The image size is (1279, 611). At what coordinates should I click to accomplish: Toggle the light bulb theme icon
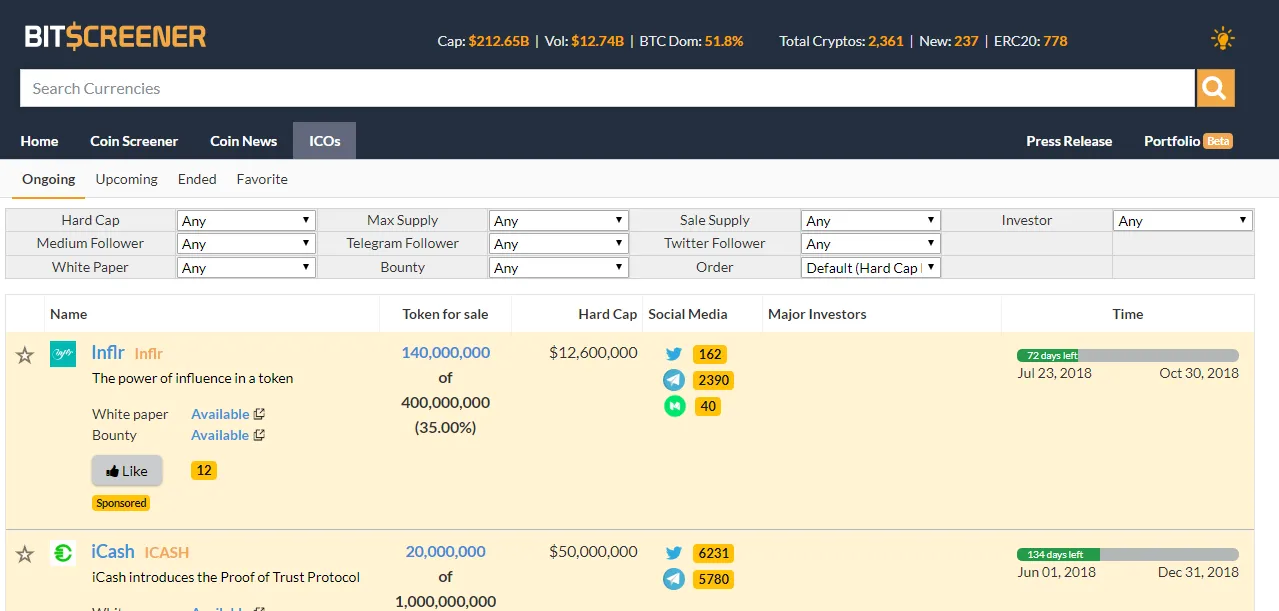coord(1222,40)
